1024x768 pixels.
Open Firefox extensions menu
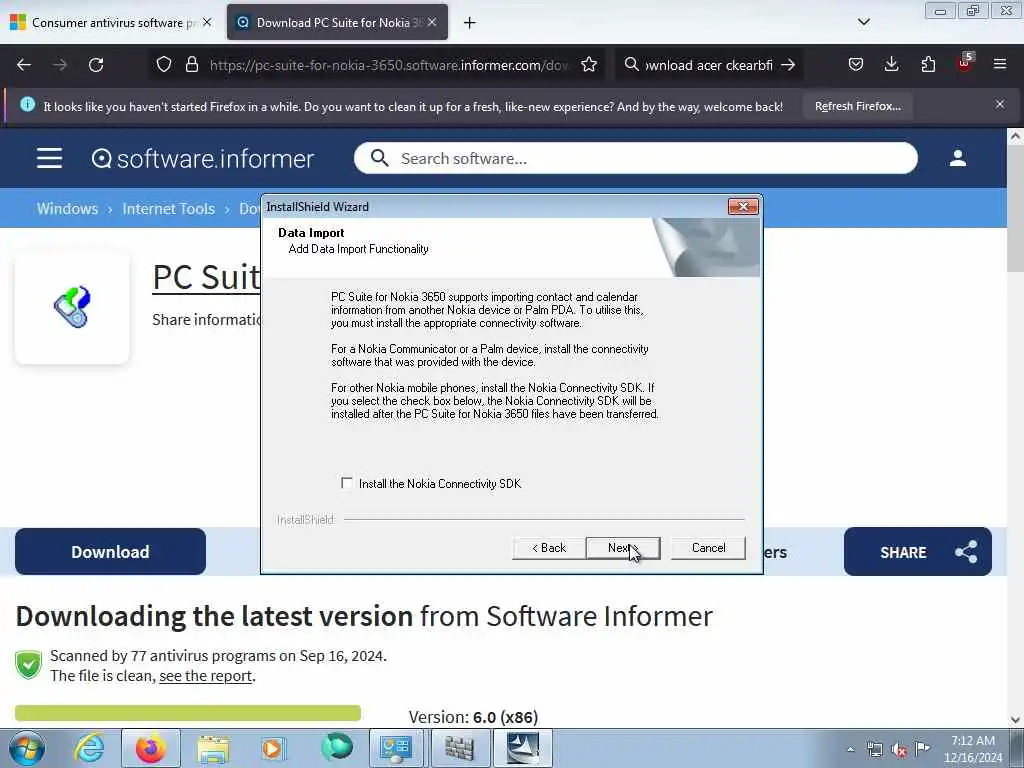(x=928, y=65)
